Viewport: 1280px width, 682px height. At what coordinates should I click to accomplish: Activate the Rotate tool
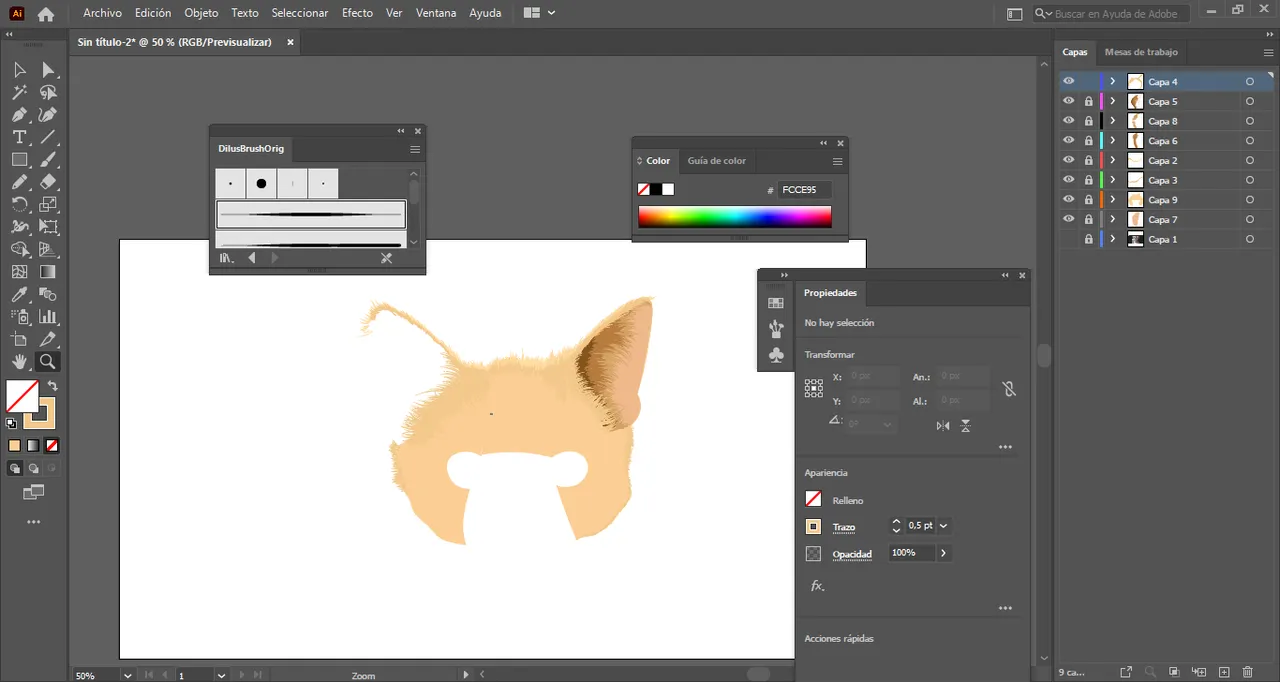click(19, 205)
